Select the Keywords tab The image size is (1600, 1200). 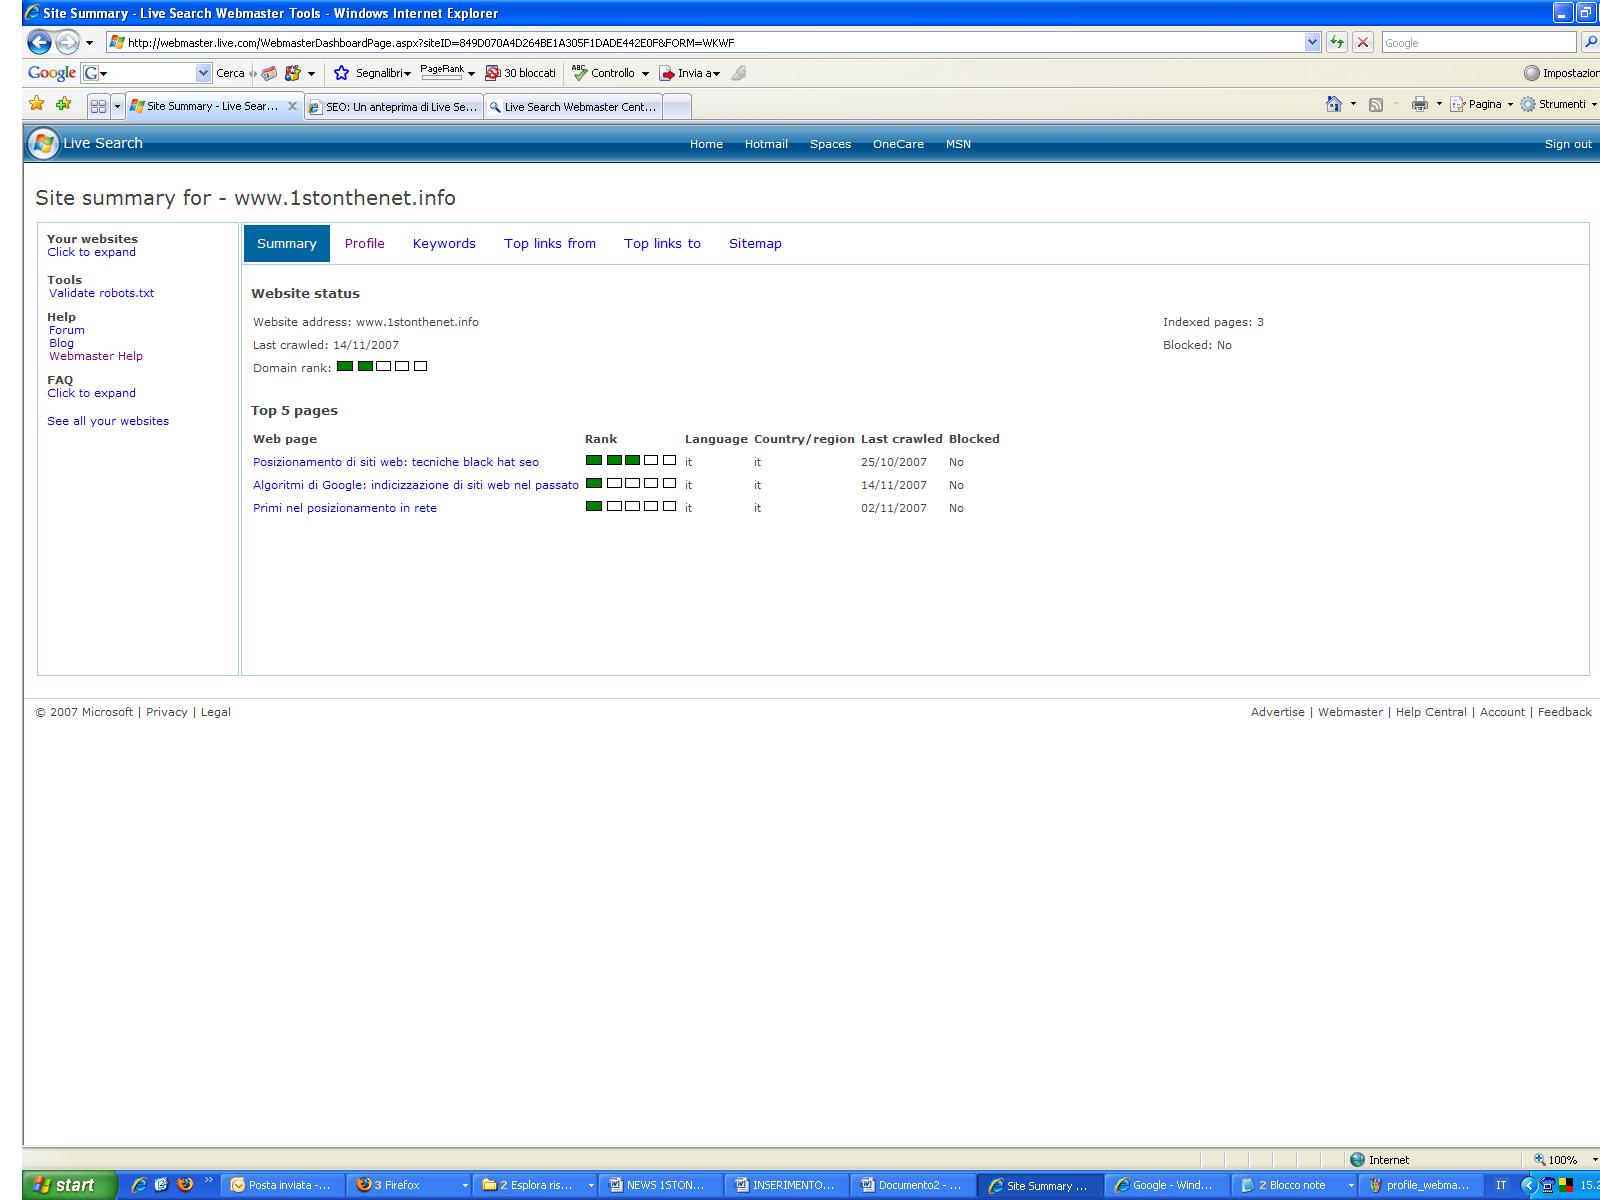click(444, 243)
